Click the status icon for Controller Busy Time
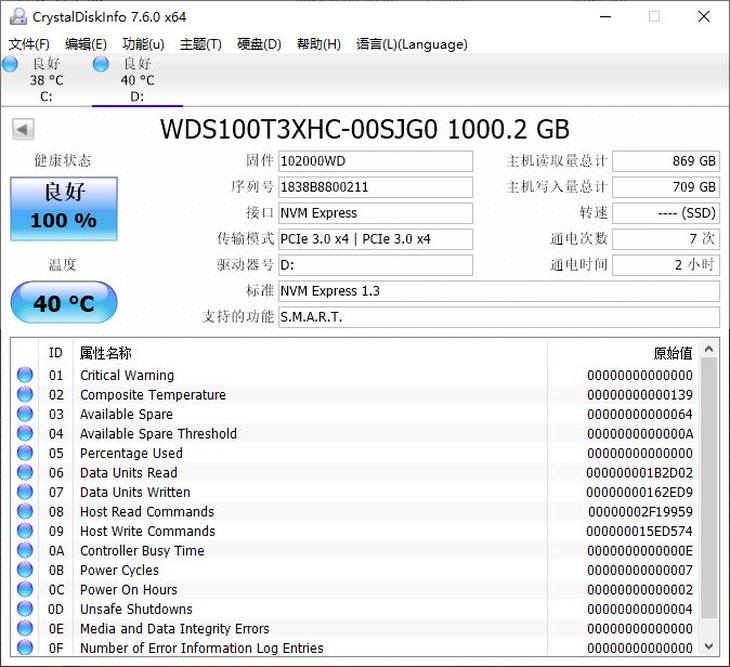Screen dimensions: 730x667 [25, 550]
